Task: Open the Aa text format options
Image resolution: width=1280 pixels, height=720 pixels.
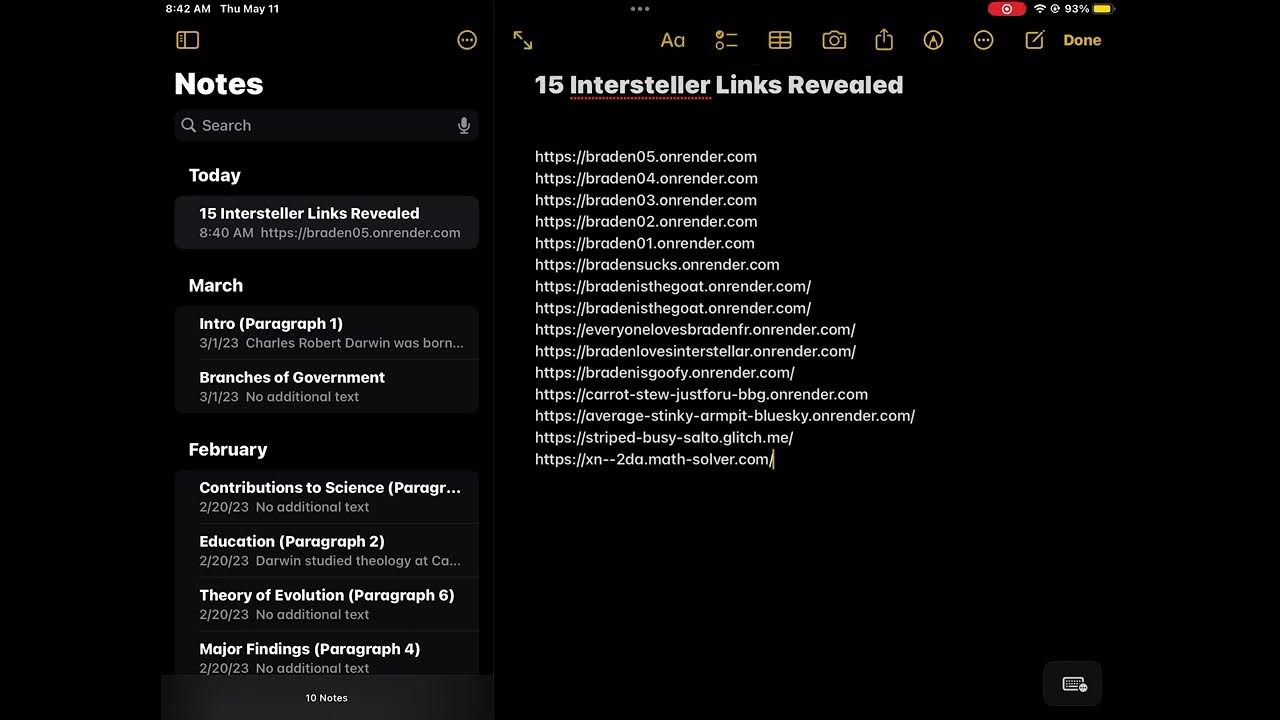Action: click(x=673, y=40)
